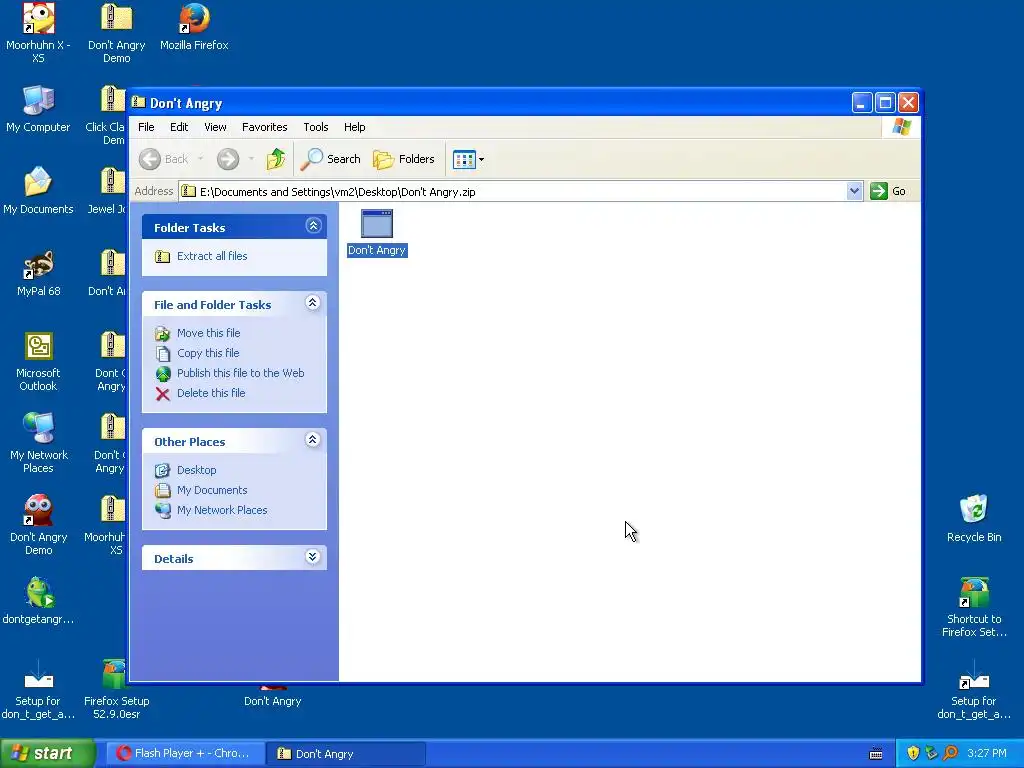Select My Computer desktop icon

[39, 109]
